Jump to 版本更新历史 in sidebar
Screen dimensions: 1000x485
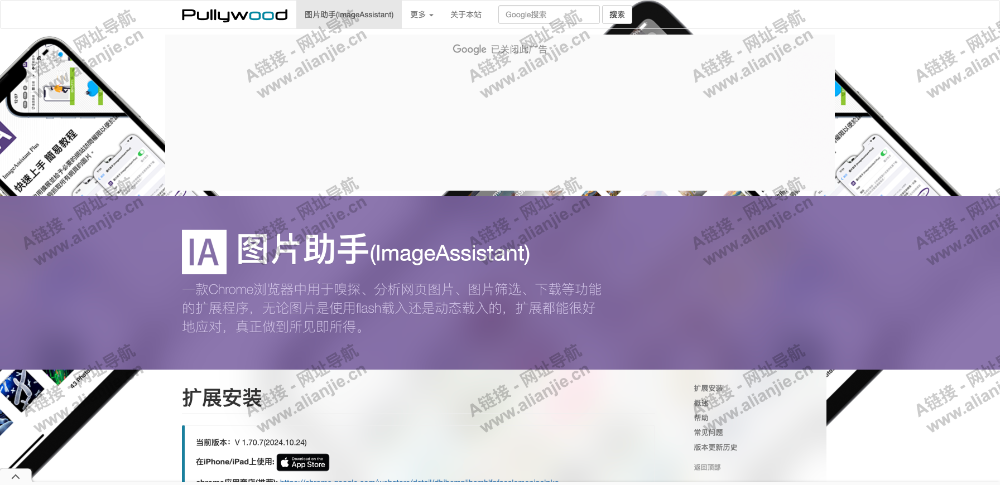716,447
